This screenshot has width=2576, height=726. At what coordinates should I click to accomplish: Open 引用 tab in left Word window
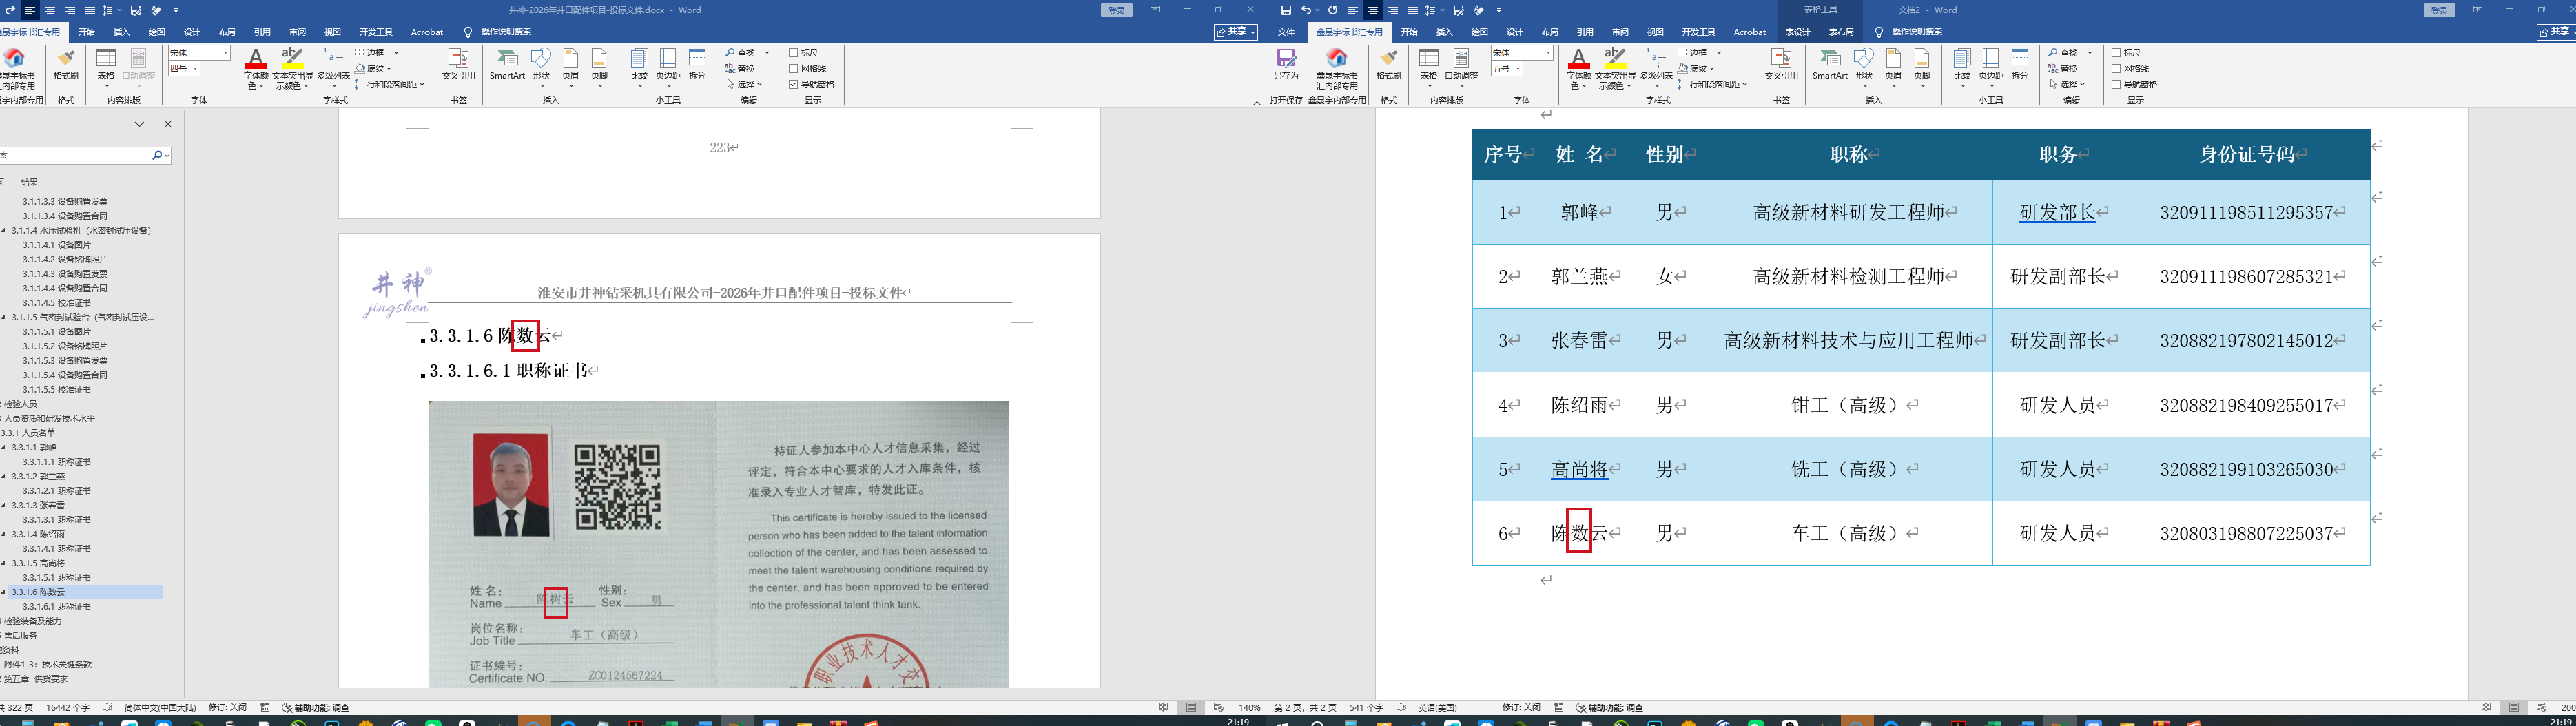pyautogui.click(x=262, y=32)
